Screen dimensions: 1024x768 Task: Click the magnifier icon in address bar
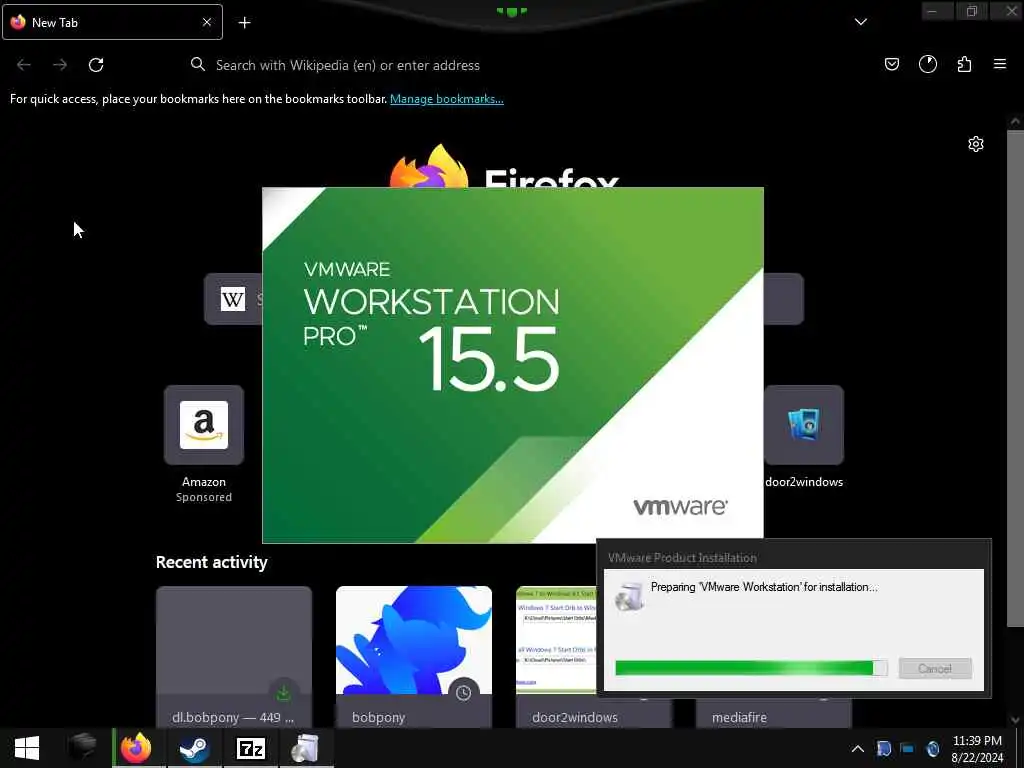point(197,64)
